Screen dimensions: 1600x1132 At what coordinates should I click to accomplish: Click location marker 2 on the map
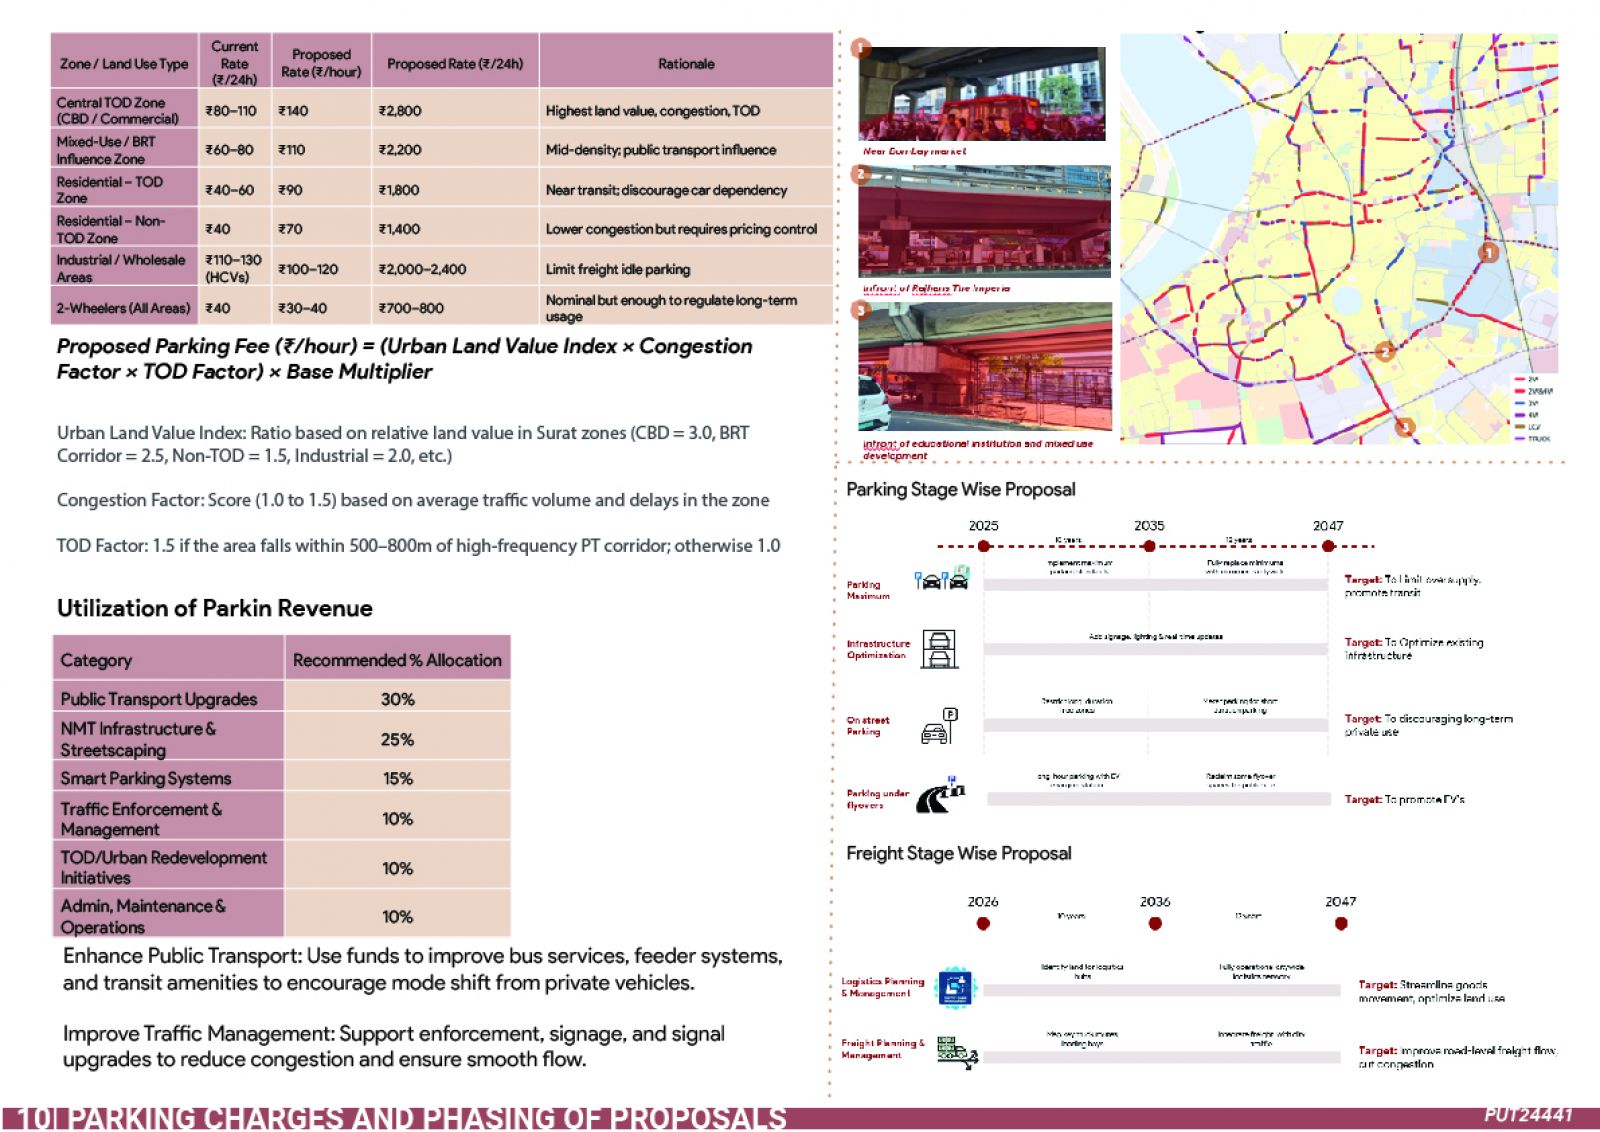[x=1384, y=351]
